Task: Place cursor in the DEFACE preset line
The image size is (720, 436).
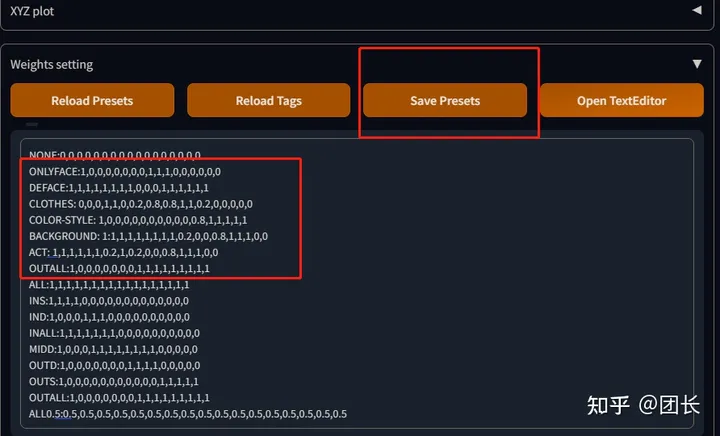Action: coord(119,188)
